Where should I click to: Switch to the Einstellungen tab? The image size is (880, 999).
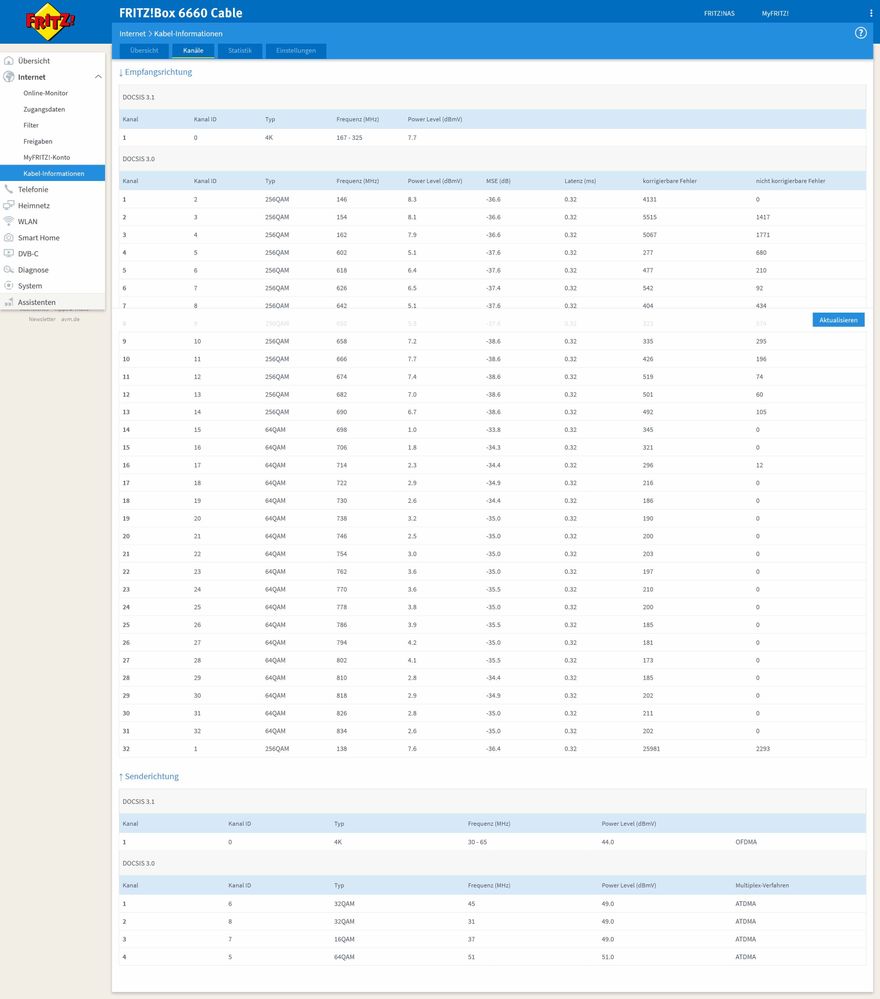coord(296,50)
